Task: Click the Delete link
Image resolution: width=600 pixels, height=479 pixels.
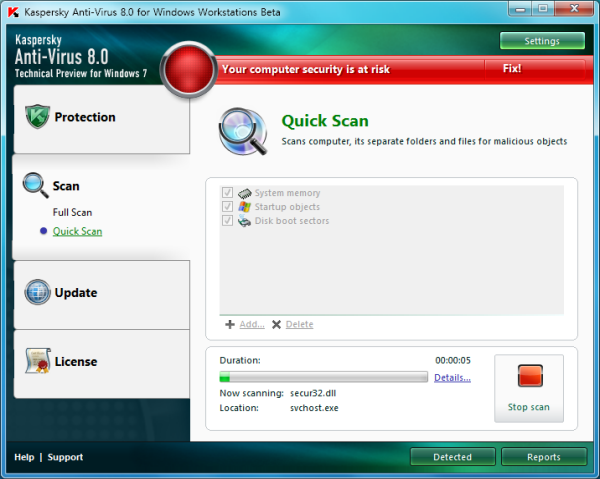Action: click(299, 324)
